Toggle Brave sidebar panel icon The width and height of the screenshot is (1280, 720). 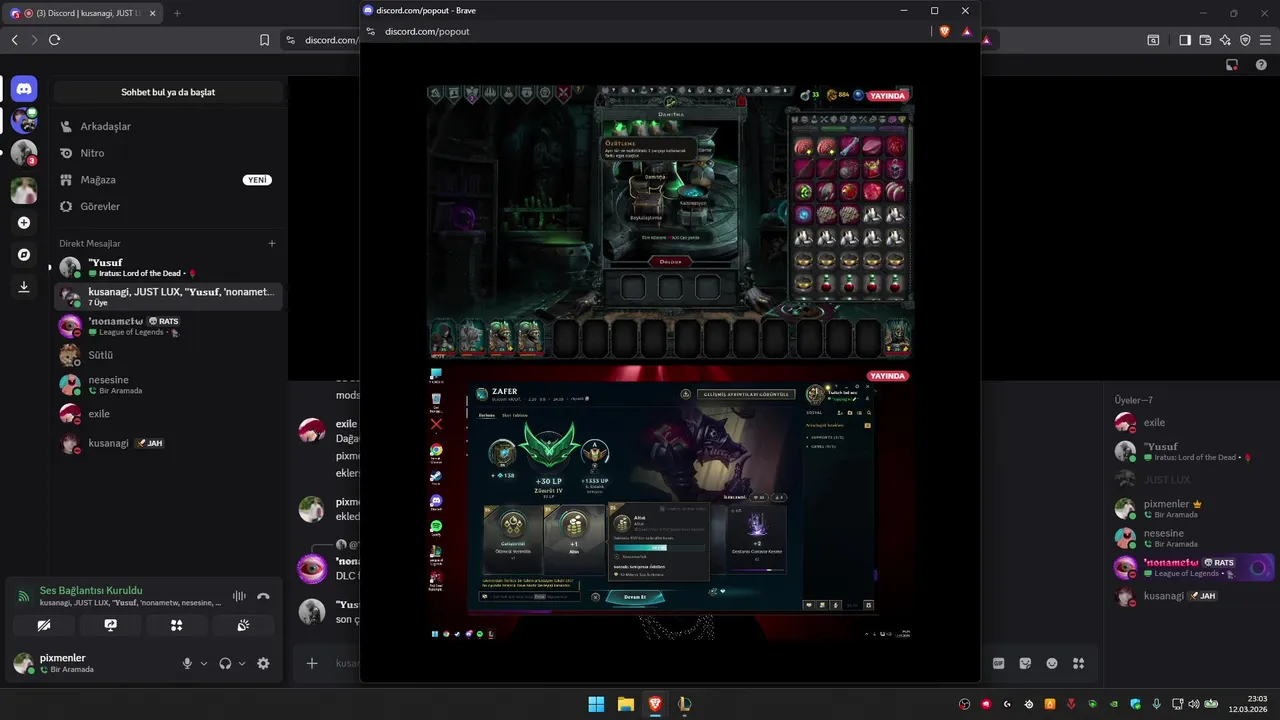[x=1184, y=40]
